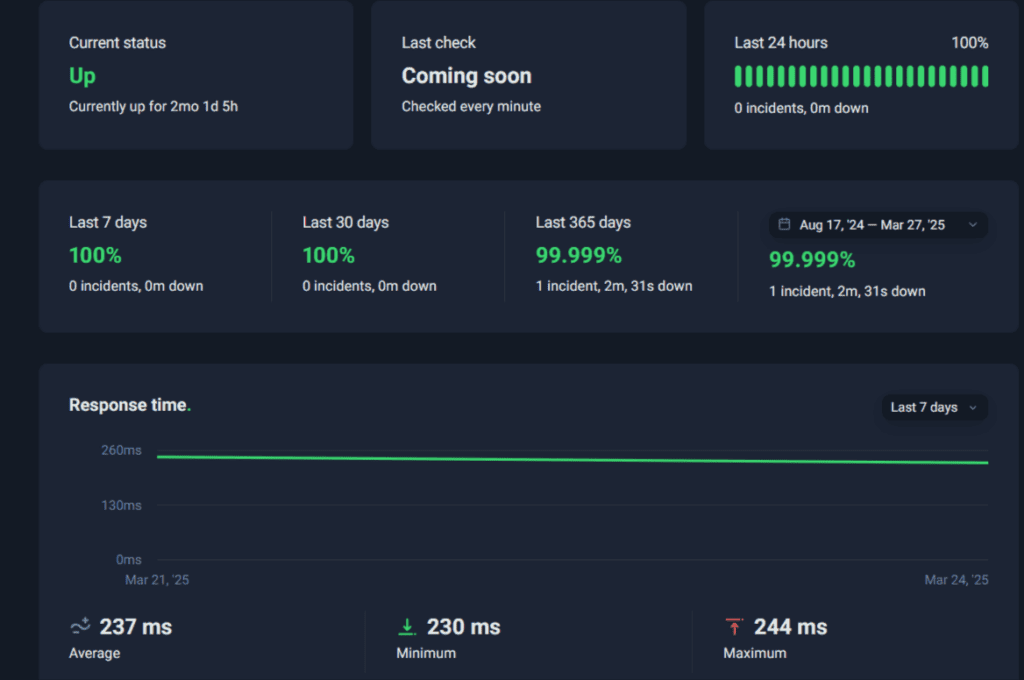Screen dimensions: 1024x680
Task: Click the green response time line
Action: (572, 460)
